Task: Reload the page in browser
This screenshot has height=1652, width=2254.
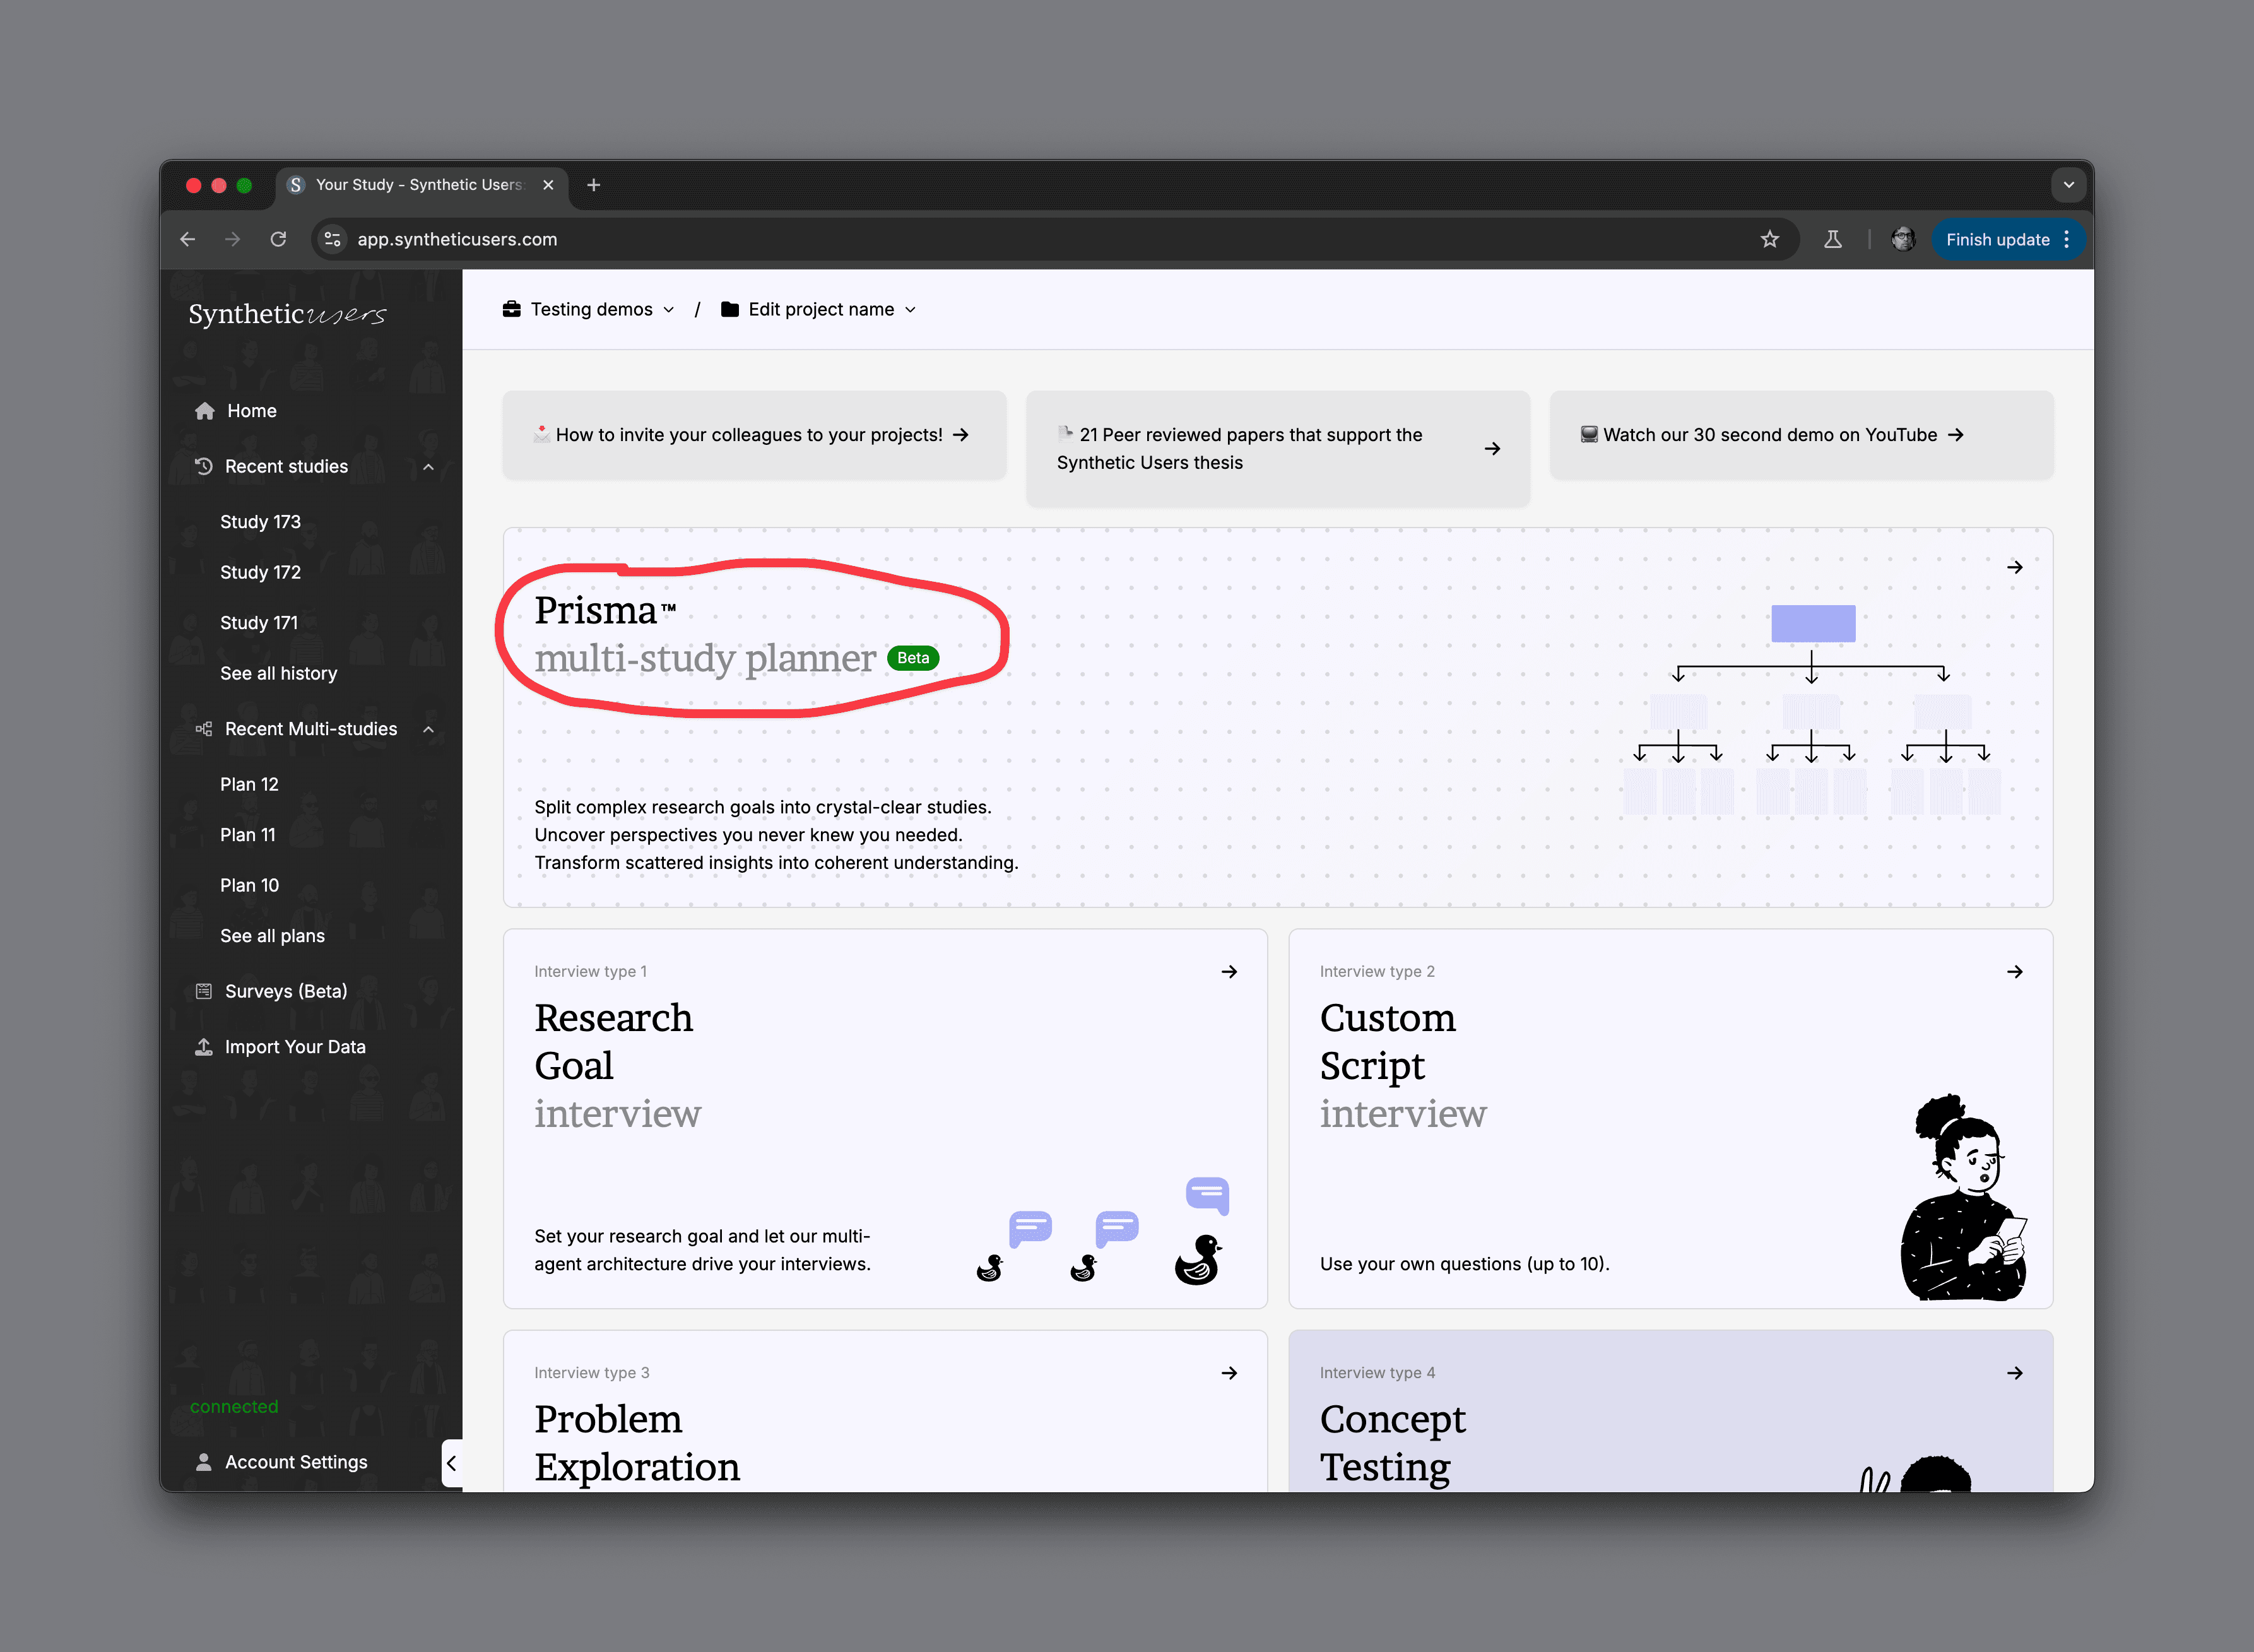Action: pos(279,240)
